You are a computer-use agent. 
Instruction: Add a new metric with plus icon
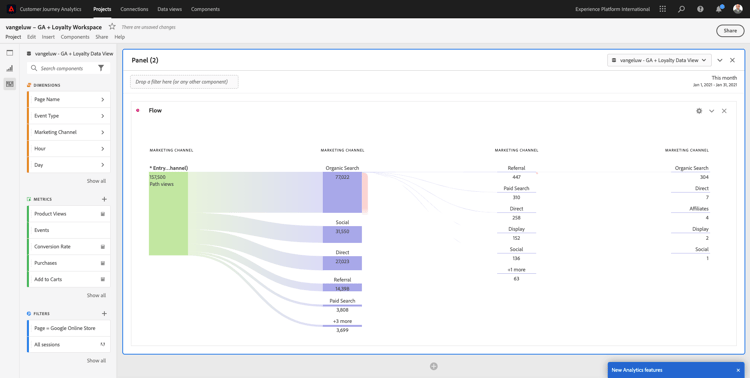104,199
